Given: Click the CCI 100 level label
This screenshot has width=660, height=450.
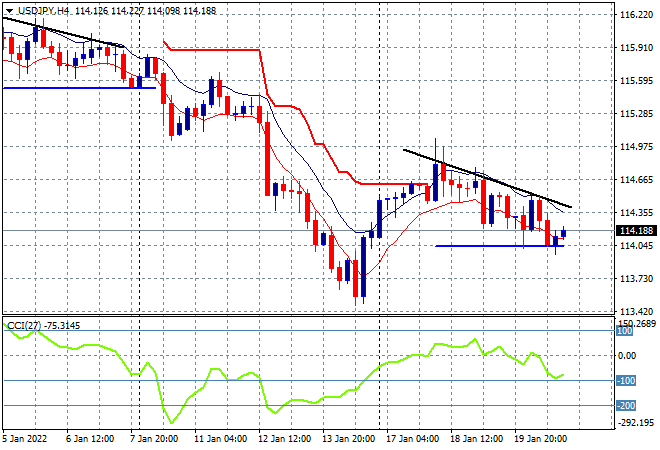Looking at the screenshot, I should (625, 331).
